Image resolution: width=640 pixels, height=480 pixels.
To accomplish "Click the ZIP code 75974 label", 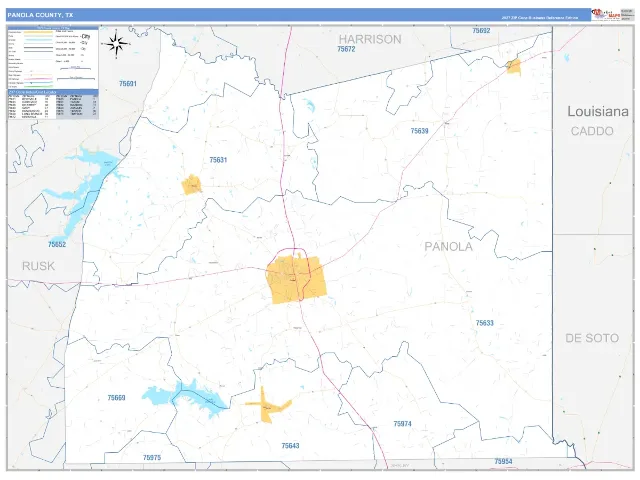I will click(402, 424).
